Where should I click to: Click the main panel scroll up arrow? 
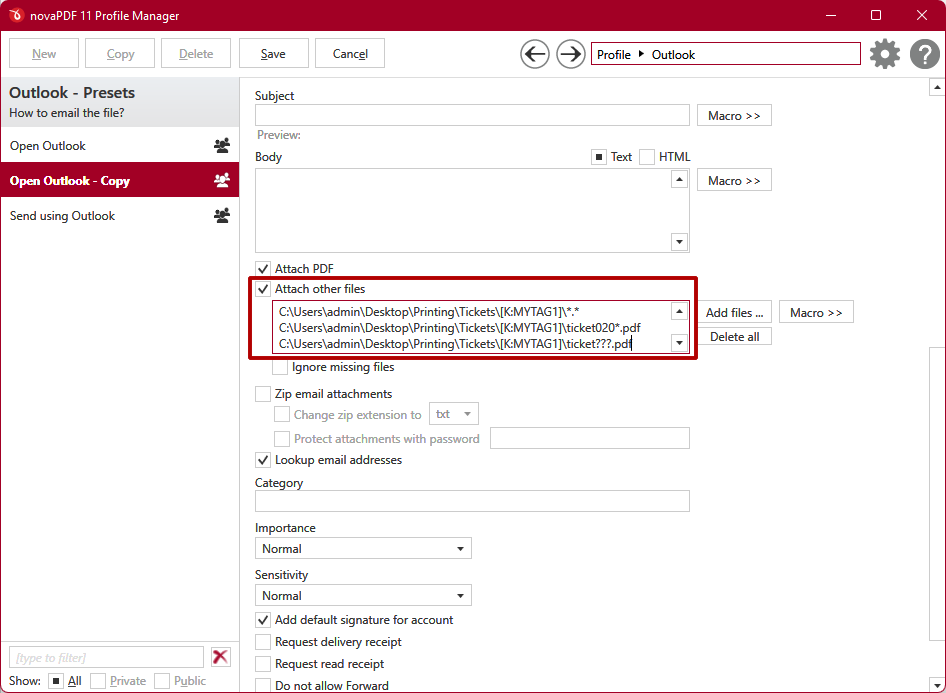click(x=937, y=87)
